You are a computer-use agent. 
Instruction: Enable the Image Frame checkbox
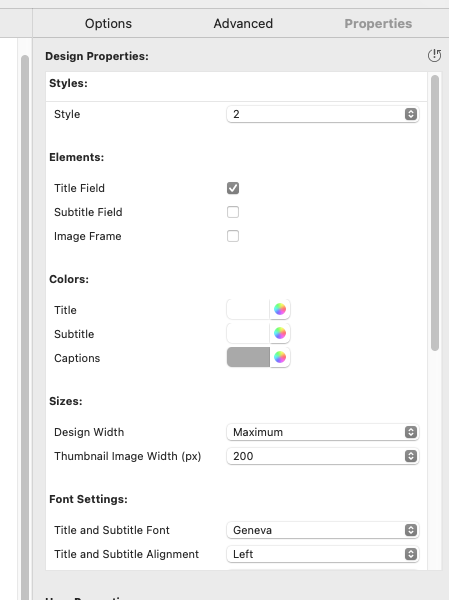(233, 236)
